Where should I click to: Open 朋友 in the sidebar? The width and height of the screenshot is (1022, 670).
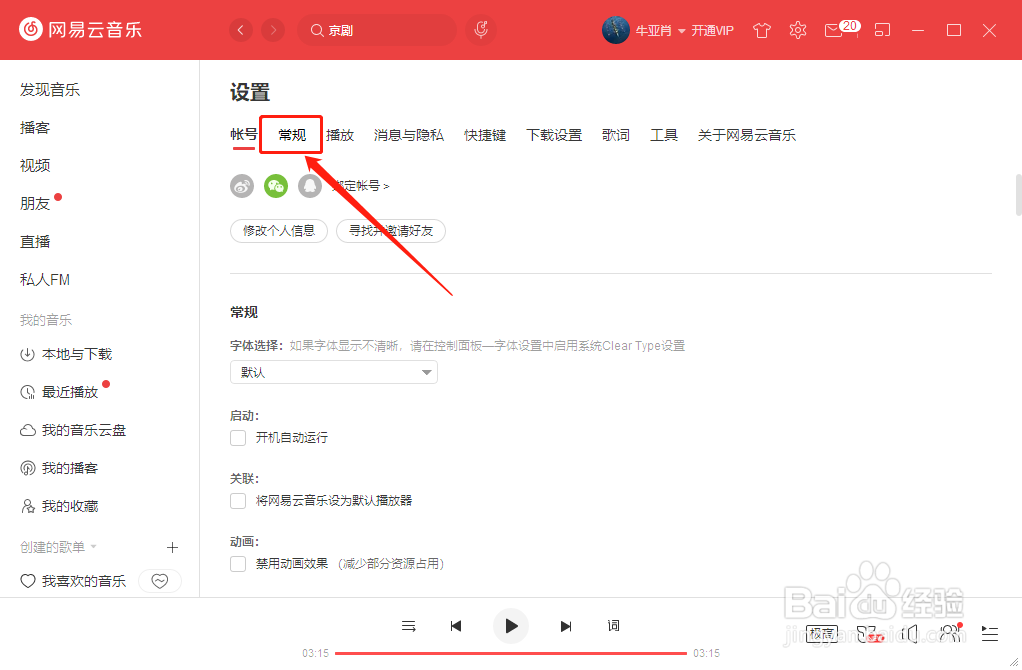tap(35, 203)
